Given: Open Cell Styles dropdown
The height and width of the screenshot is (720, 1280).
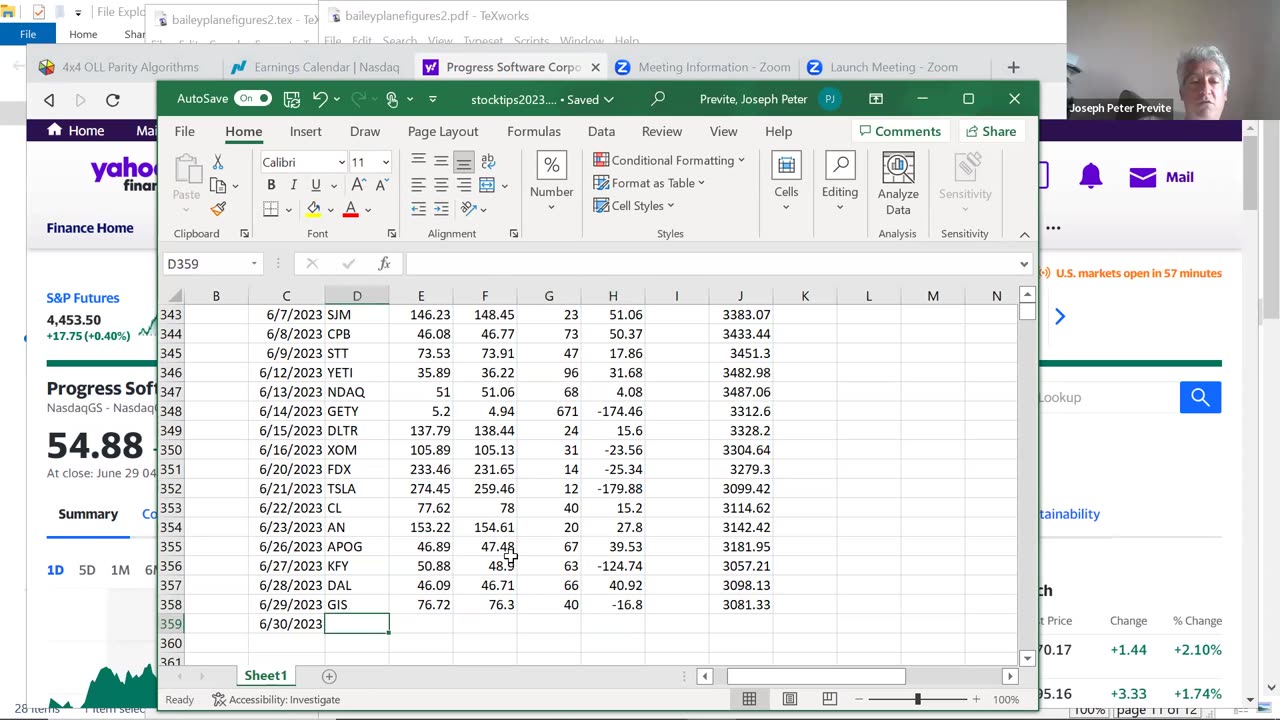Looking at the screenshot, I should click(634, 206).
